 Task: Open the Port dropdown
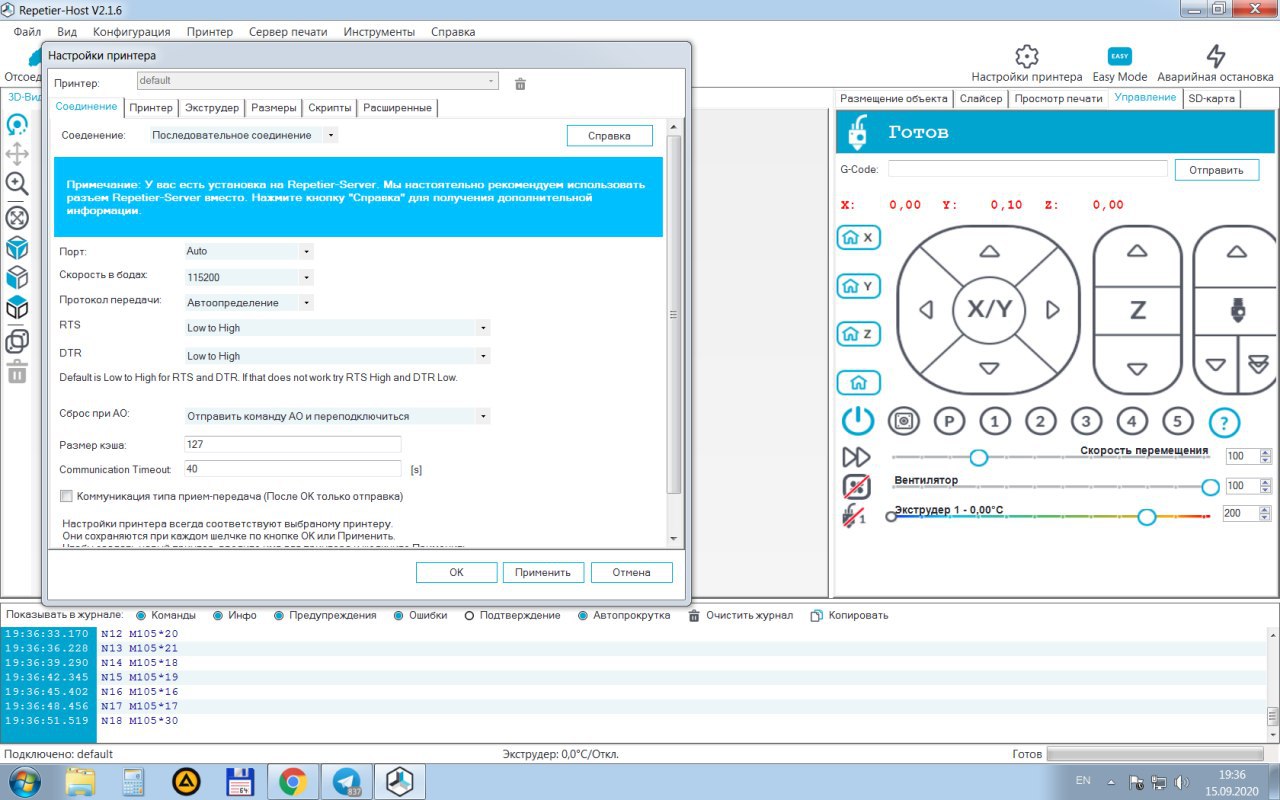[249, 251]
